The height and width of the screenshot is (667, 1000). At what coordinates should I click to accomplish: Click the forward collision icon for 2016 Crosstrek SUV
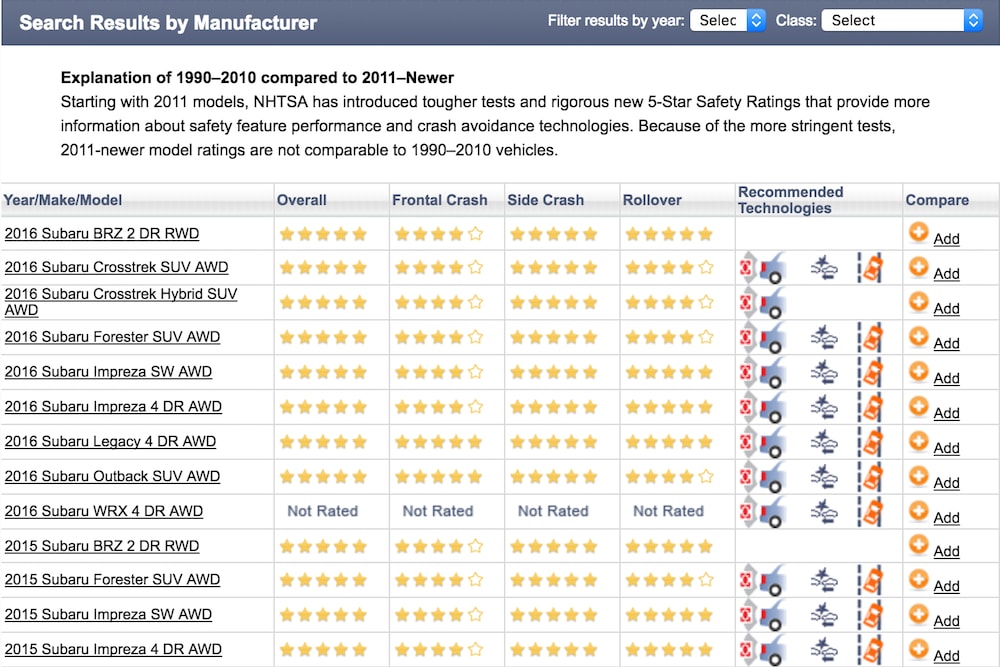[x=824, y=268]
